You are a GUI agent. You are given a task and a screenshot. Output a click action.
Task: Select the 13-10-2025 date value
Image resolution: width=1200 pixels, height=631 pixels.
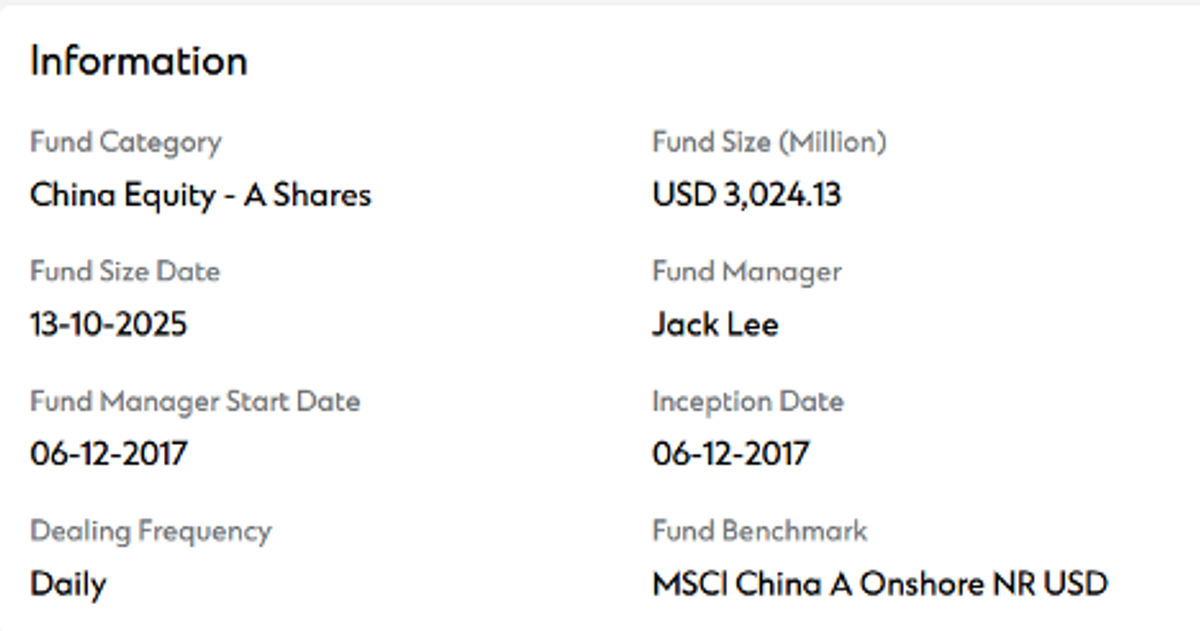pos(108,324)
